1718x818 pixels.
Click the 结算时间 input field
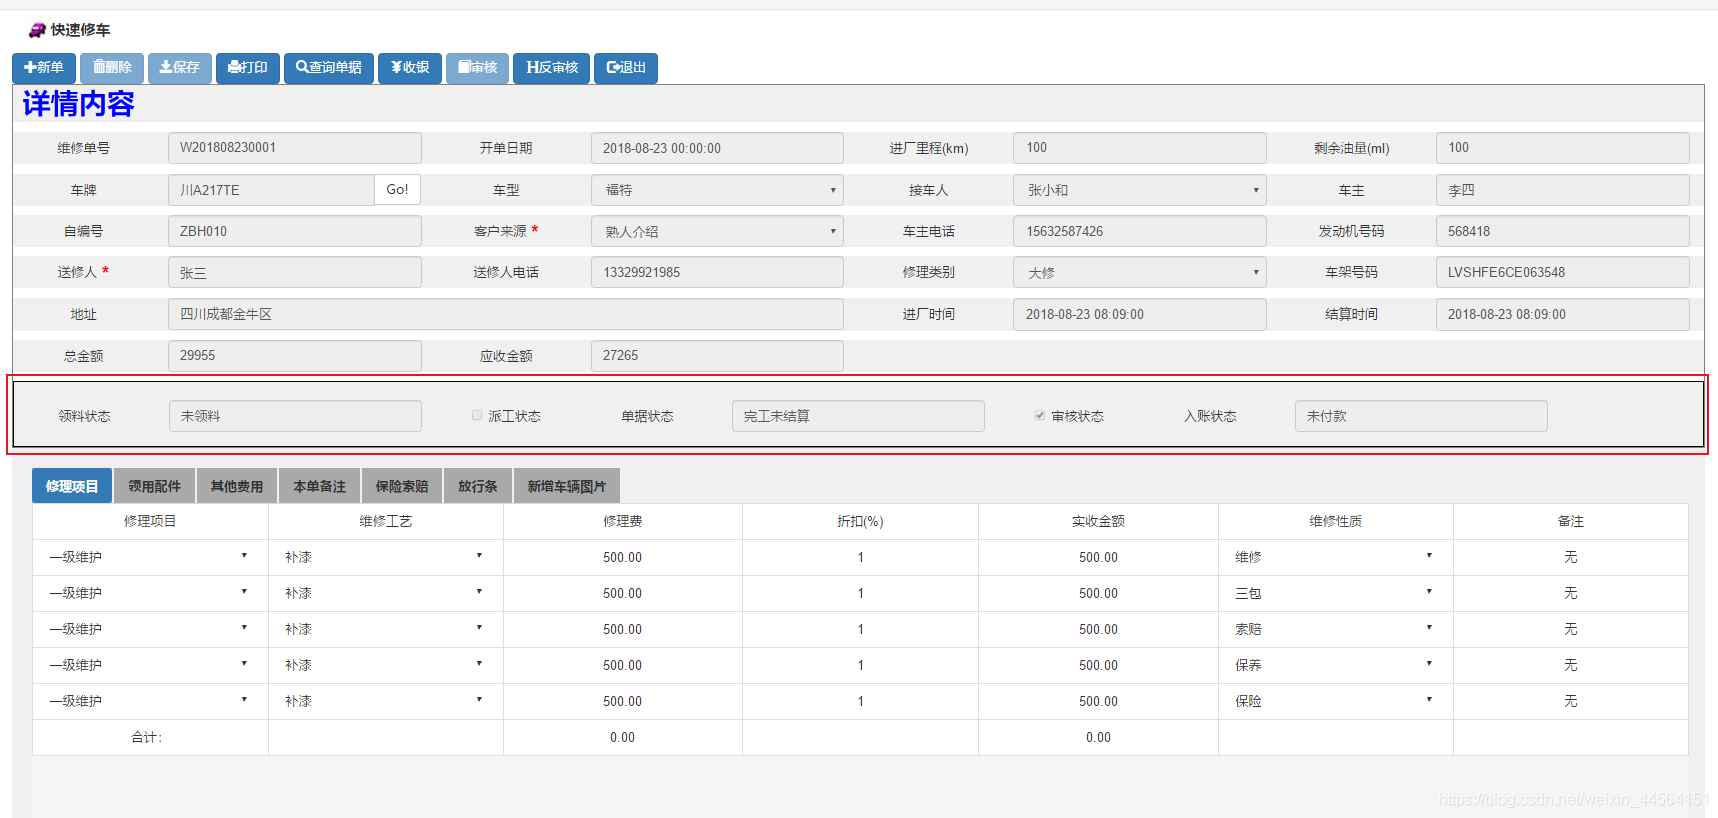click(1562, 314)
